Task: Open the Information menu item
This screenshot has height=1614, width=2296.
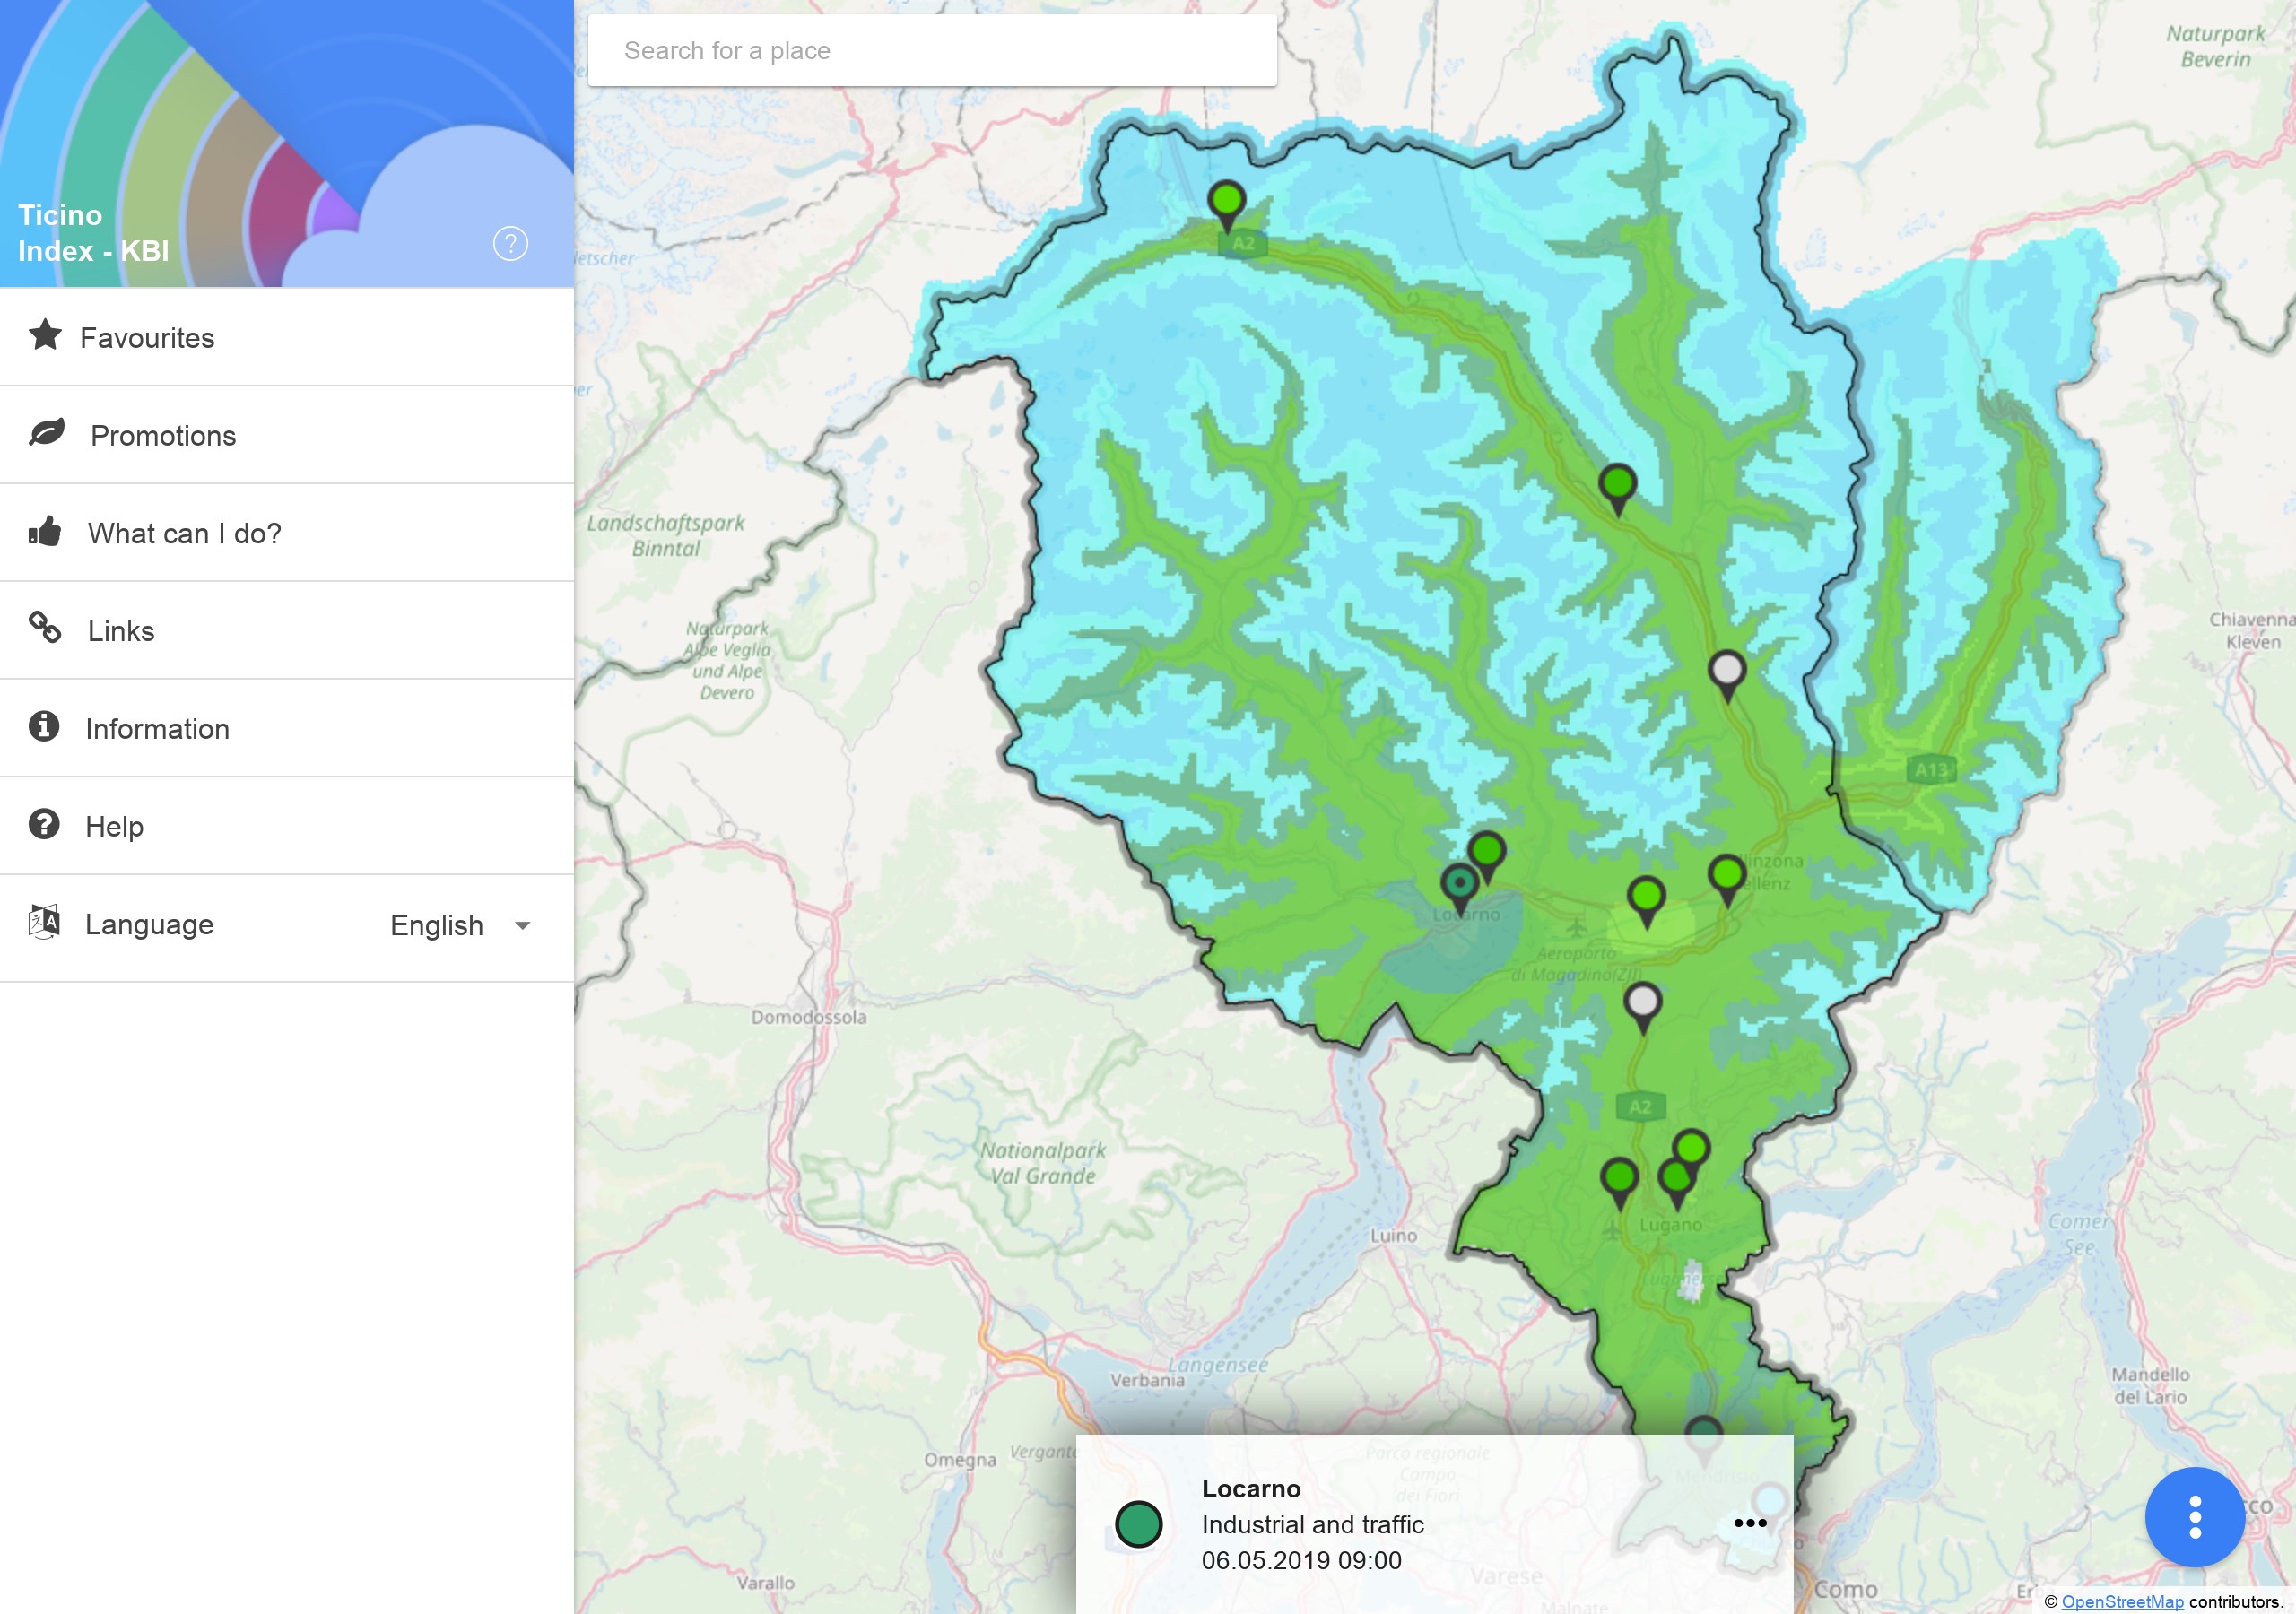Action: 157,729
